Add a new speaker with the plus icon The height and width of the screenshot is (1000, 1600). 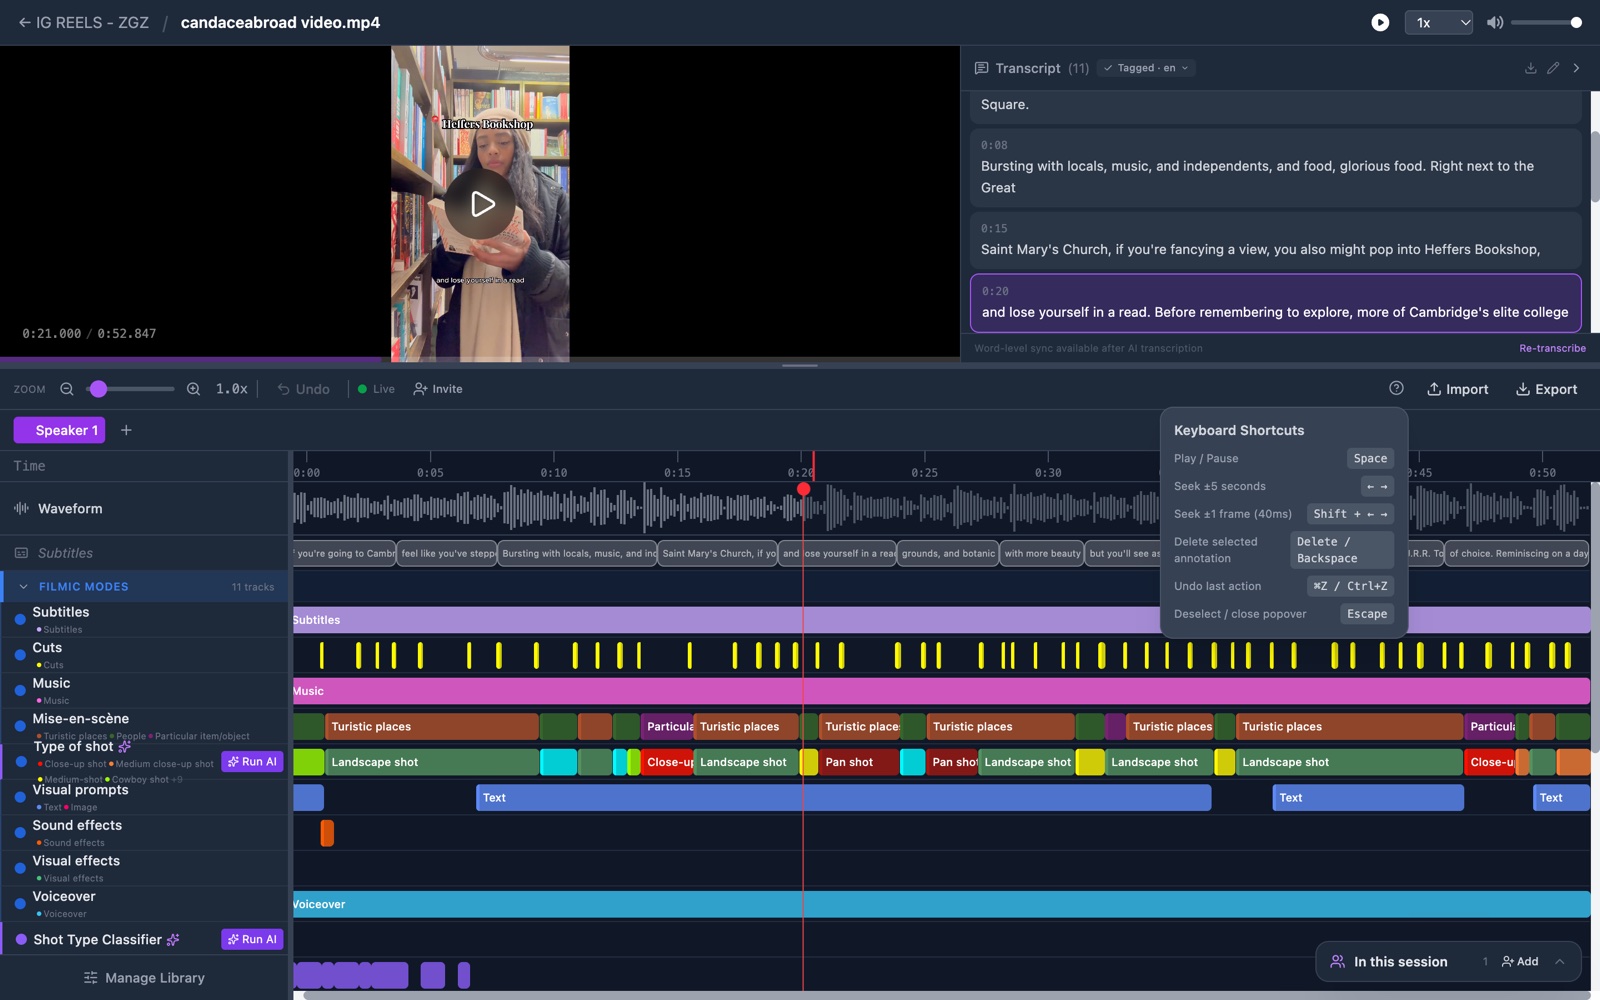(126, 430)
